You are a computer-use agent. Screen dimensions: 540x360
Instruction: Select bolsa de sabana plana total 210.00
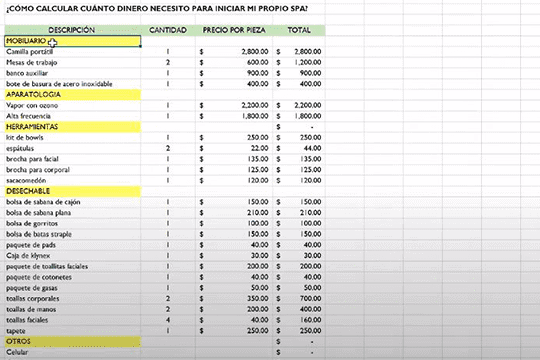pyautogui.click(x=299, y=213)
